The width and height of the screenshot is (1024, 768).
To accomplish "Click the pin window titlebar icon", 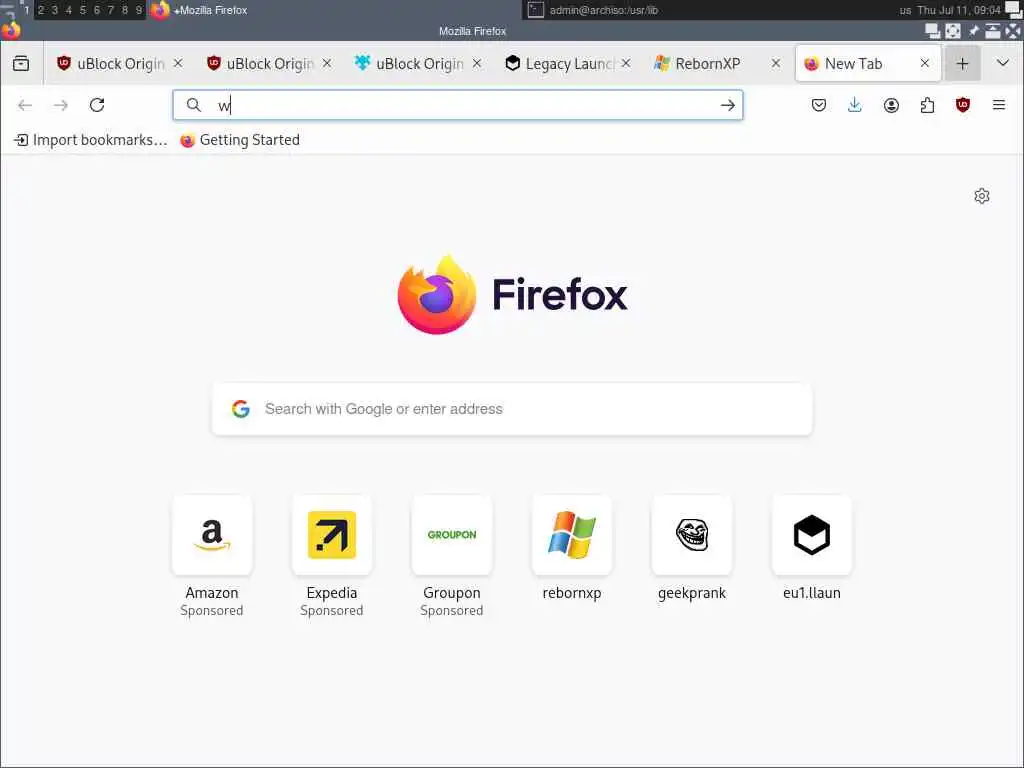I will pyautogui.click(x=974, y=31).
